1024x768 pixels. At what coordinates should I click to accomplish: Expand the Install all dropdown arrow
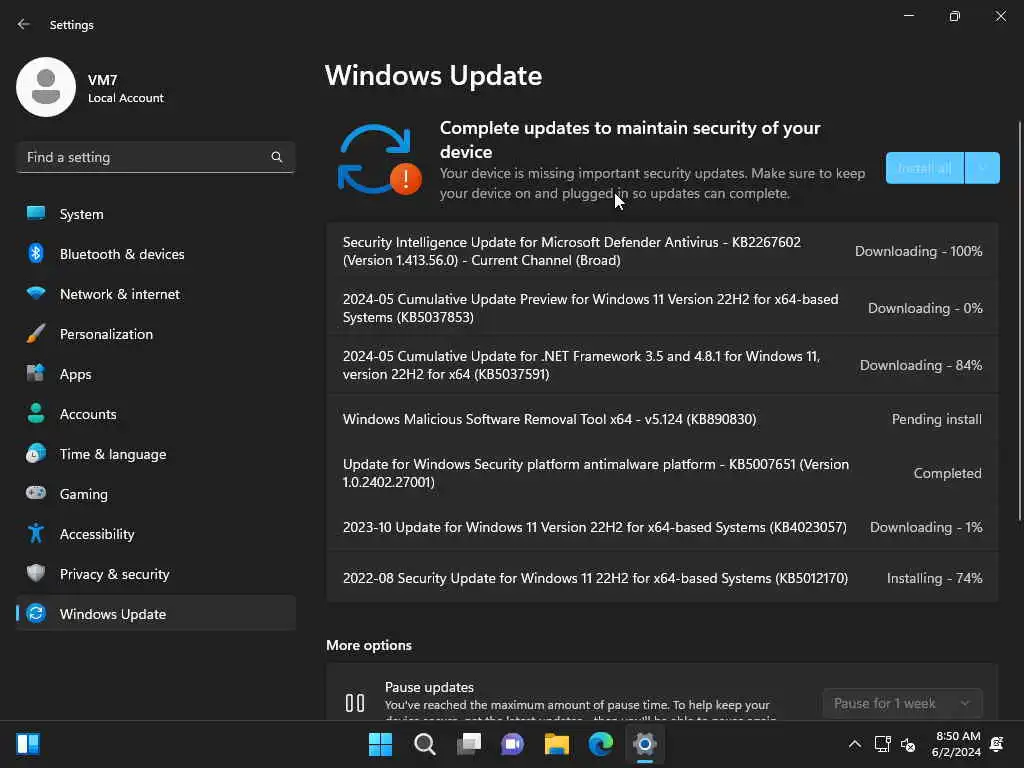pos(982,168)
